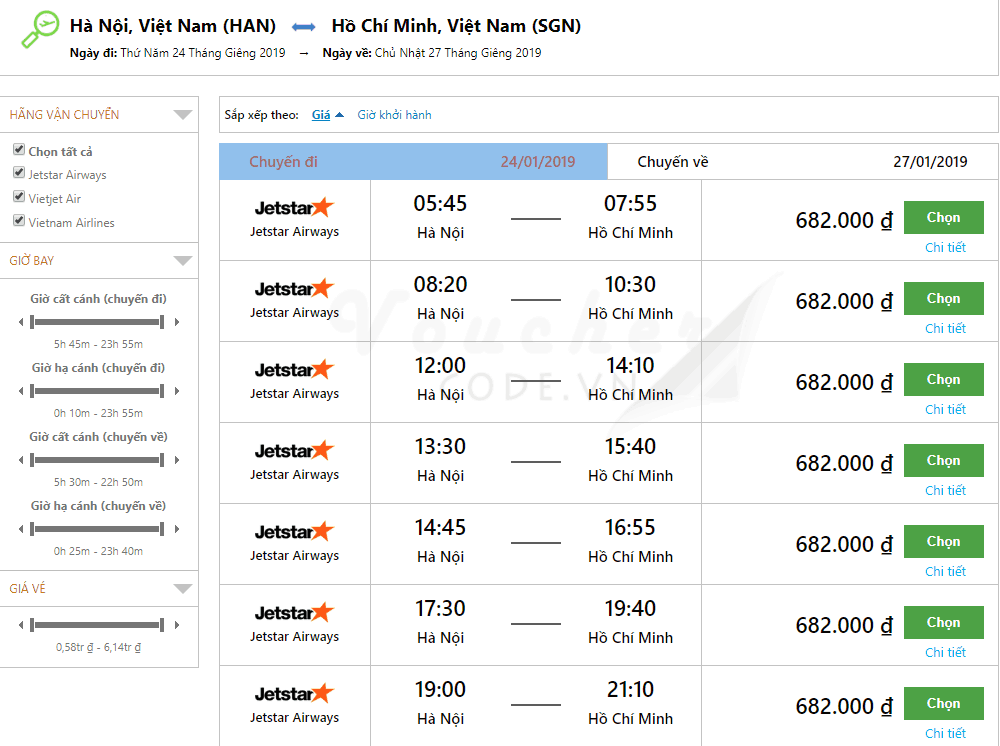
Task: Open Chi tiết for the 14:45 flight
Action: click(x=945, y=571)
